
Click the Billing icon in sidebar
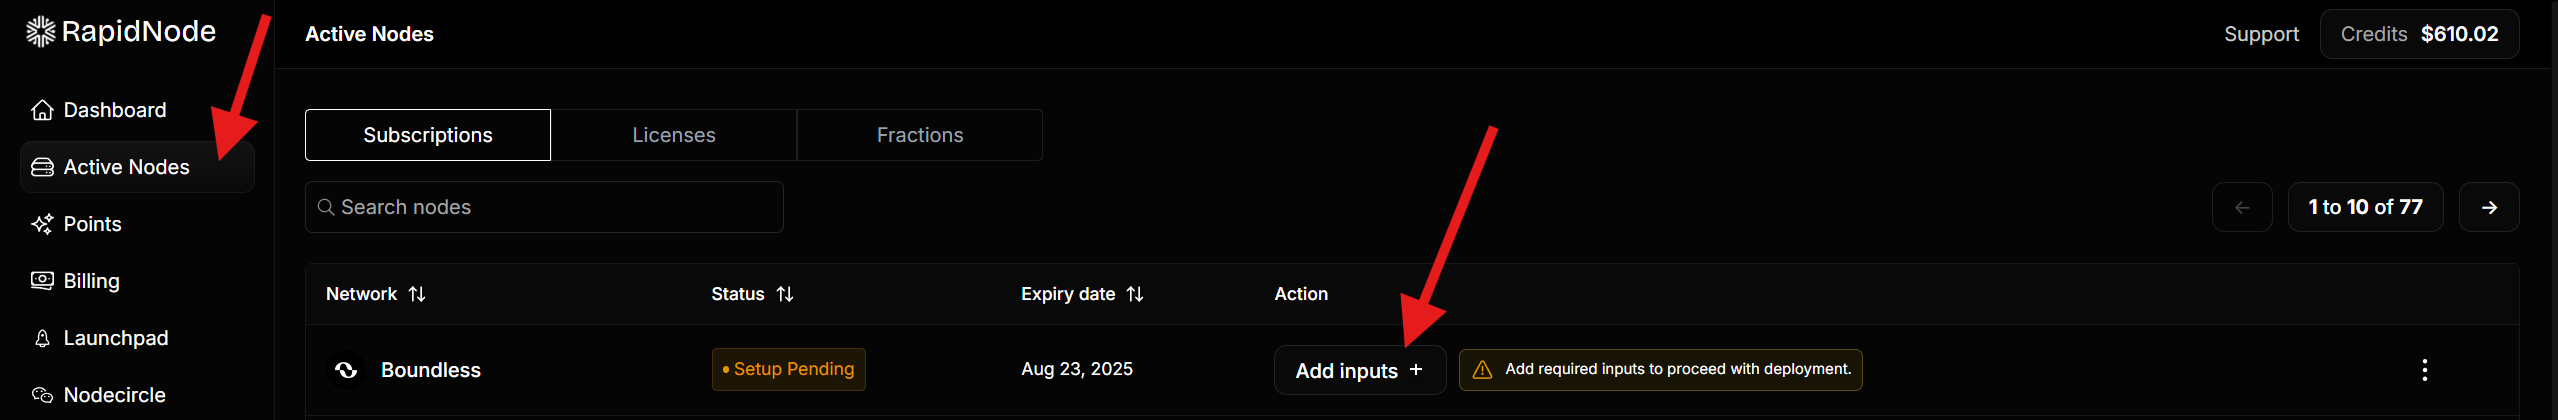coord(42,281)
